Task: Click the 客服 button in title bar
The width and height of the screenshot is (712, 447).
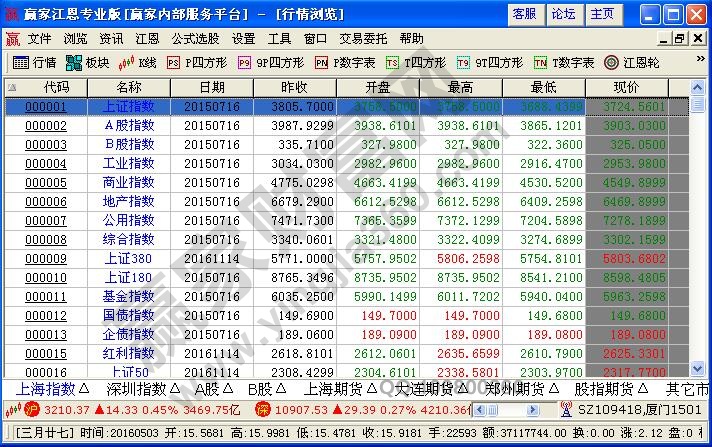Action: 525,15
